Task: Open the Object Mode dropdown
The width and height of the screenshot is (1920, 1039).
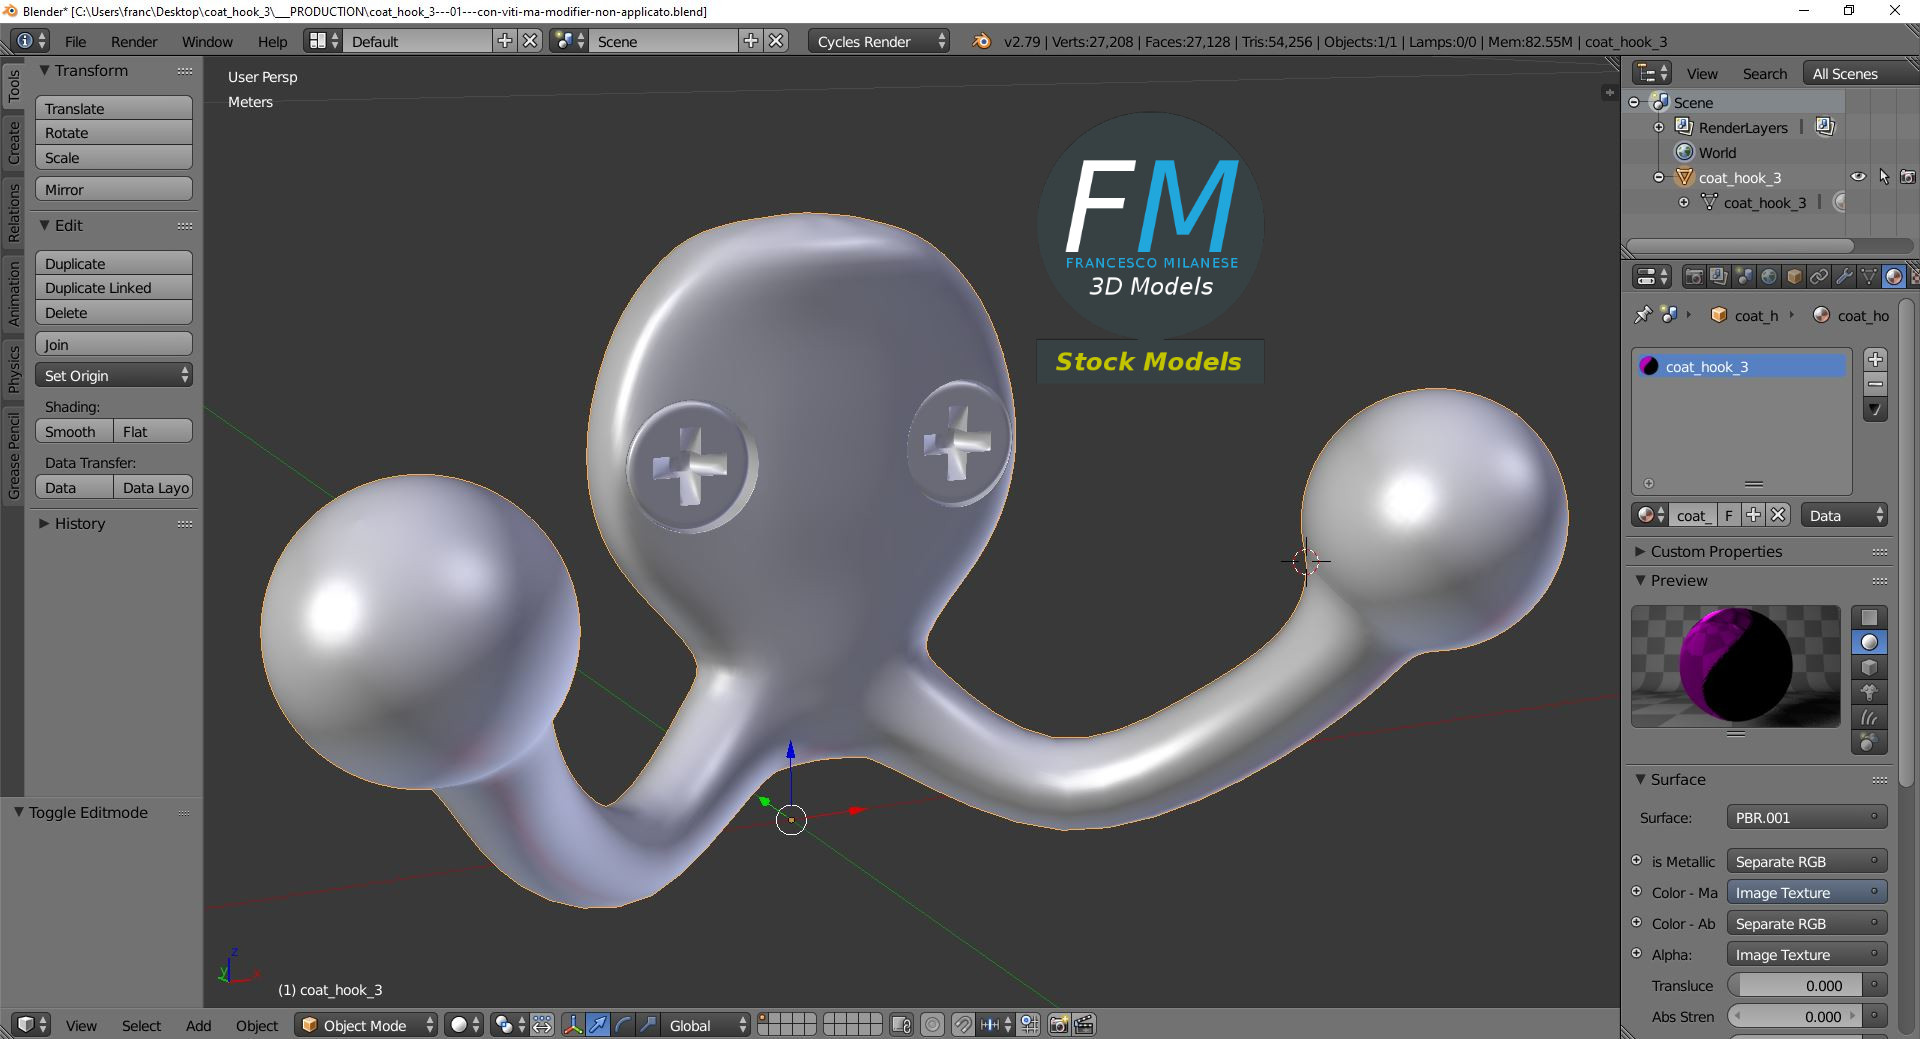Action: coord(366,1025)
